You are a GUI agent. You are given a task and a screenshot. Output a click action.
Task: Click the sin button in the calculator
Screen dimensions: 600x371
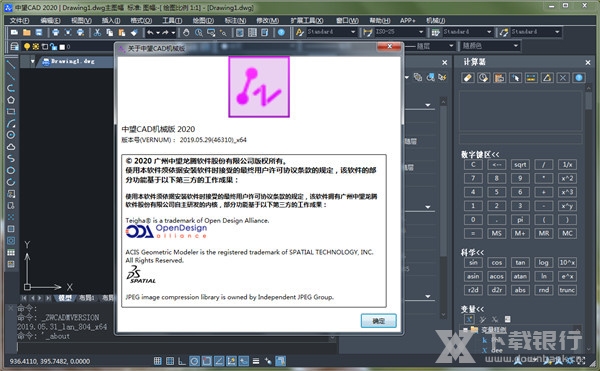[473, 262]
